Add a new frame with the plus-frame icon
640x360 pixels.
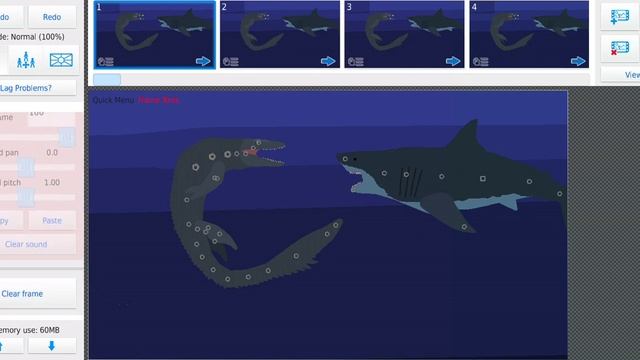coord(620,17)
